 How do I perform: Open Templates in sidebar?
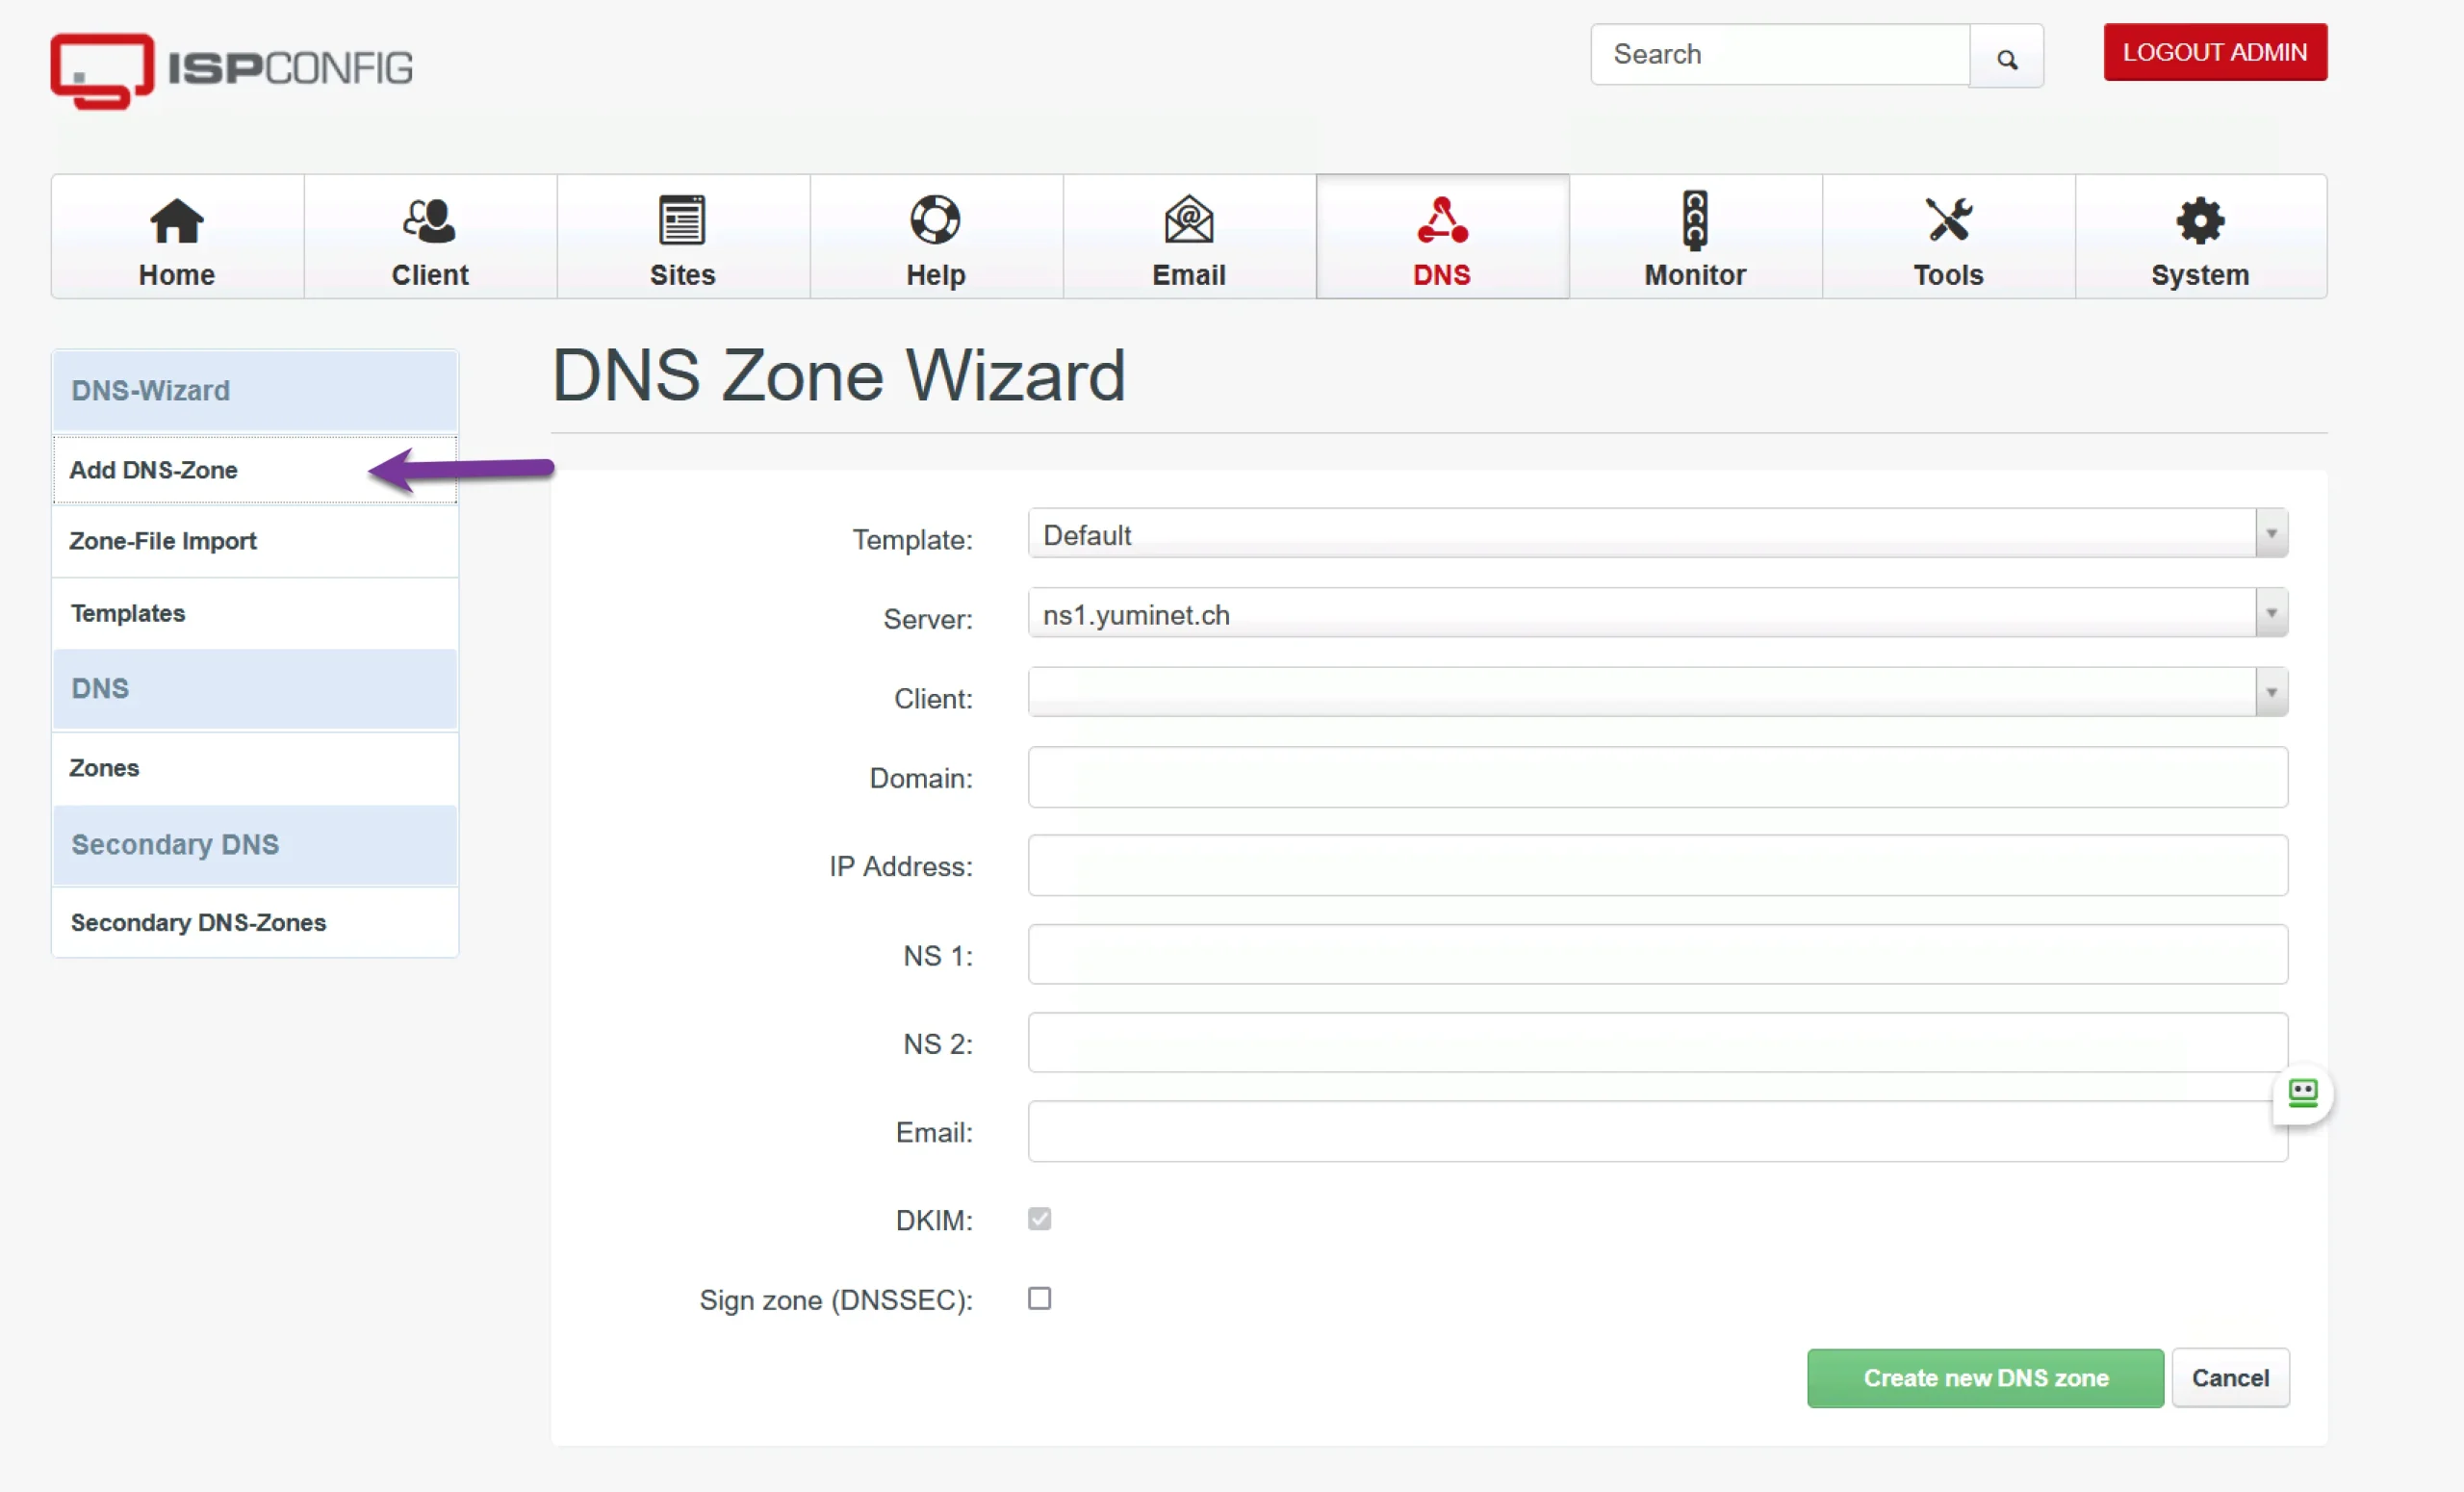click(x=255, y=613)
